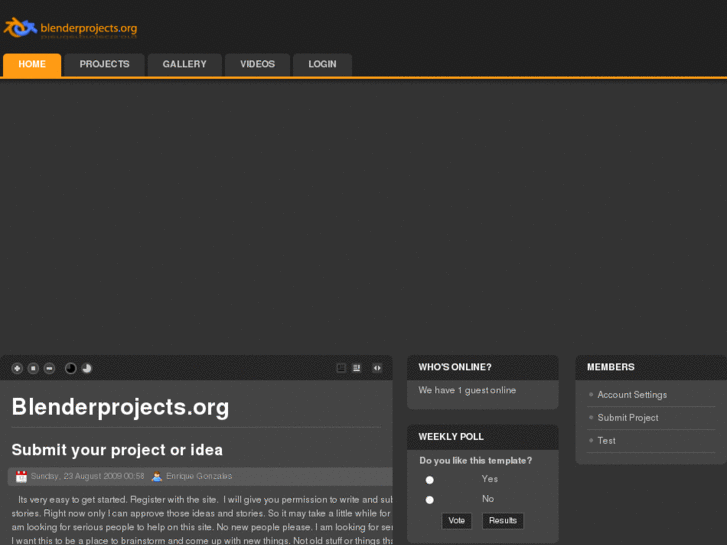727x545 pixels.
Task: Reset font size with square icon
Action: 33,368
